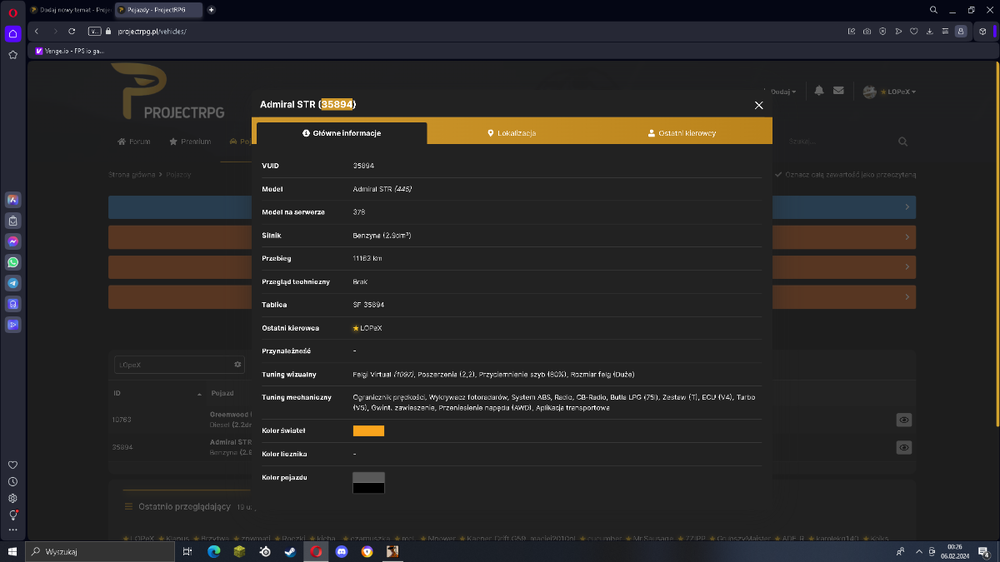Select the orange Kolor świateł swatch
This screenshot has width=1000, height=562.
pos(369,431)
